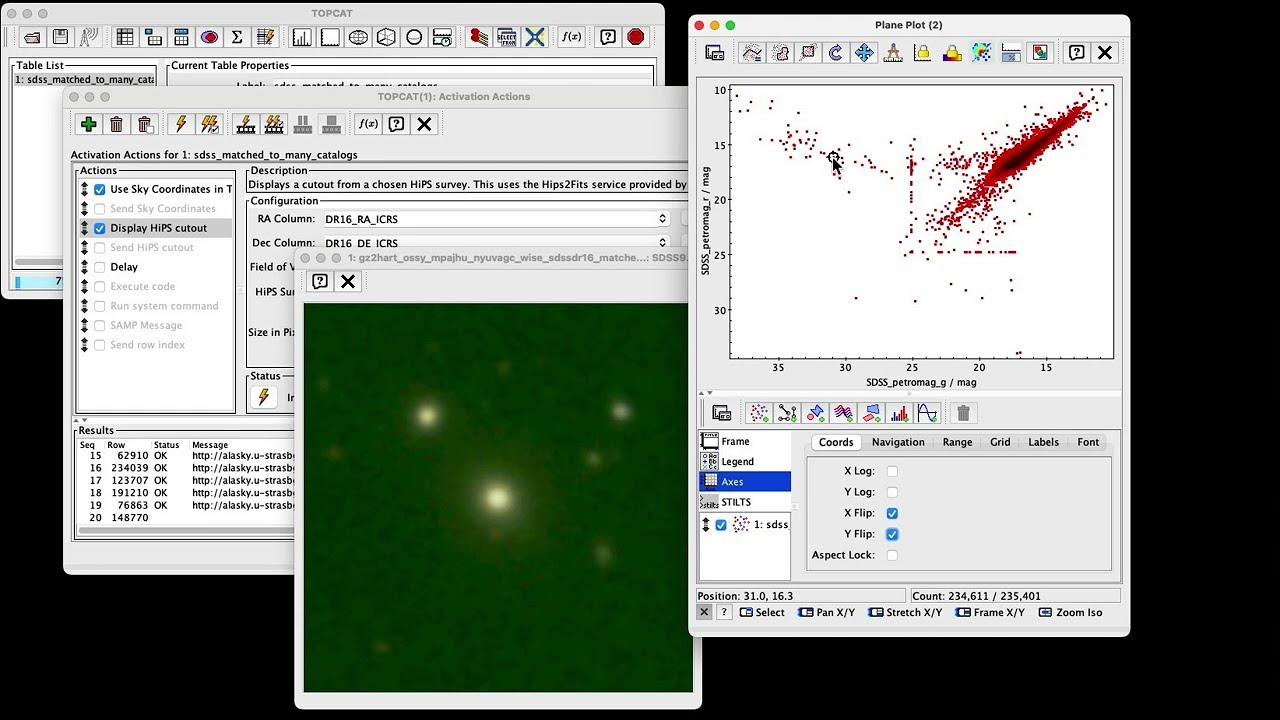This screenshot has height=720, width=1280.
Task: Click help icon in HiPS cutout image window
Action: click(x=320, y=282)
